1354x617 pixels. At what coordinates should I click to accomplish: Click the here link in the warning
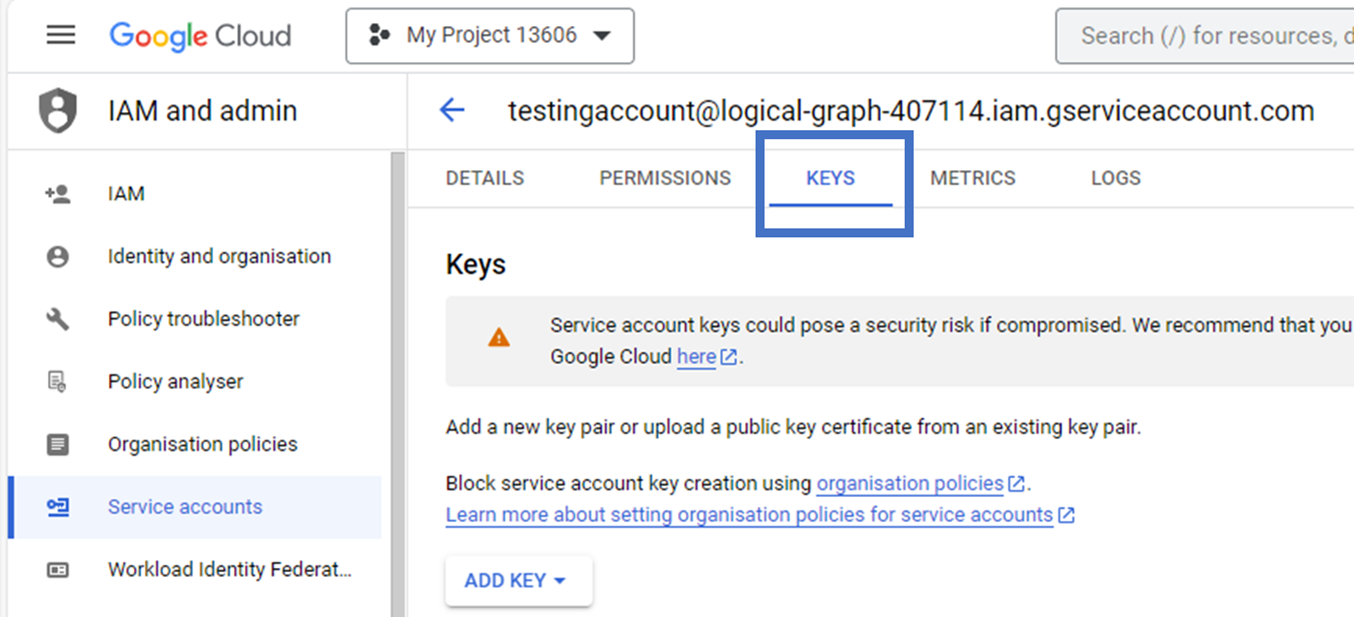click(x=700, y=356)
